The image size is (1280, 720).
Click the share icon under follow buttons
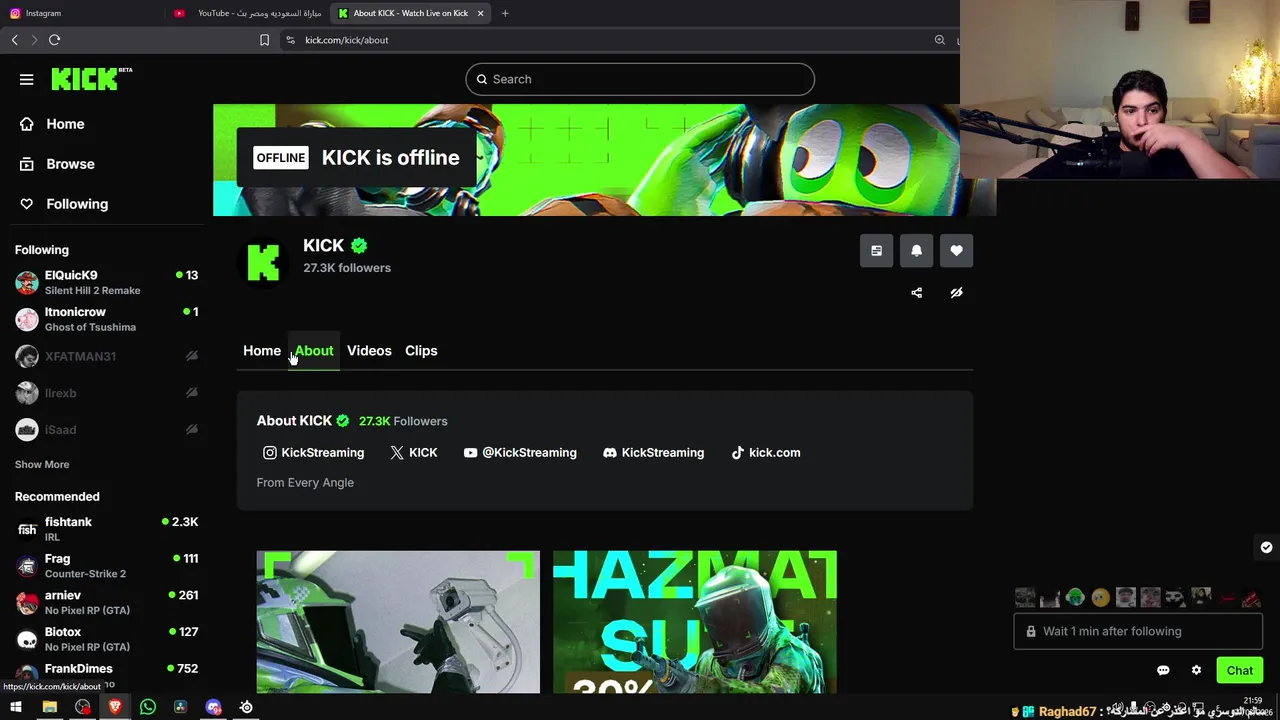(917, 293)
